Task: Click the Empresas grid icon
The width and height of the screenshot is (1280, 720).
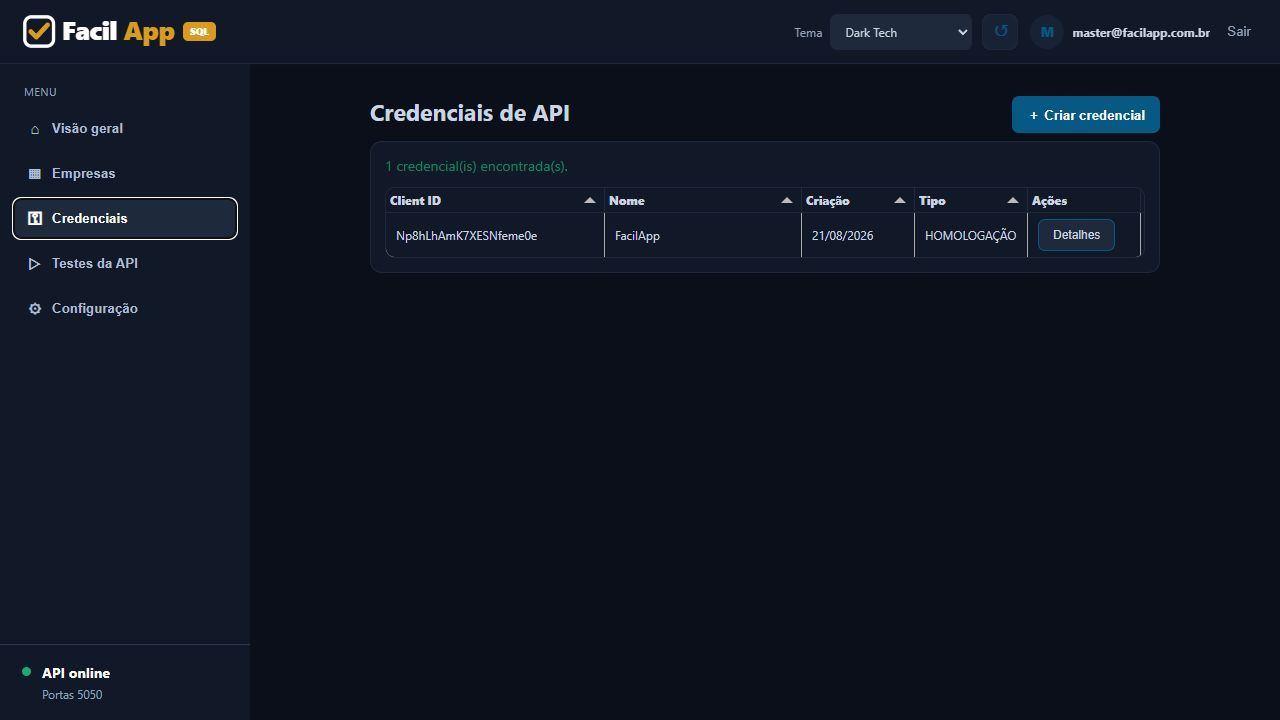Action: 35,174
